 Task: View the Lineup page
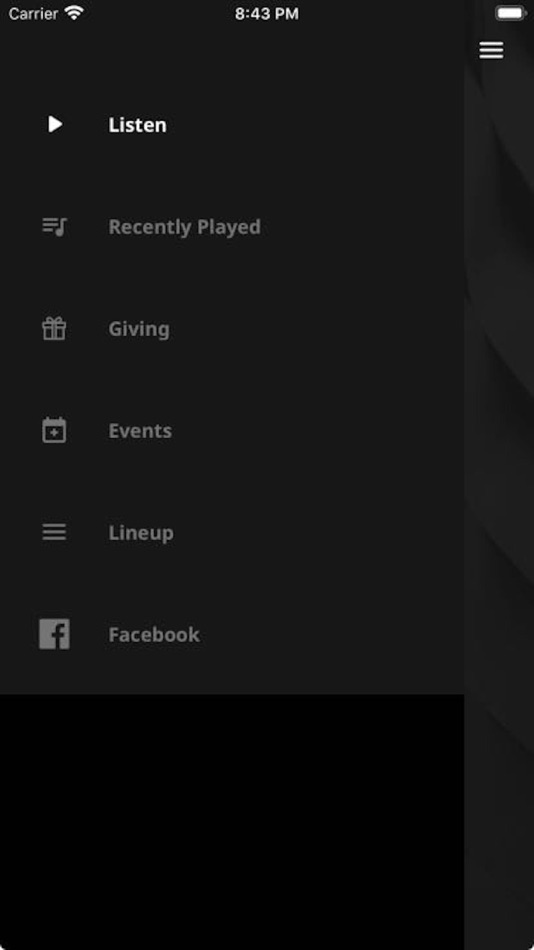click(141, 533)
